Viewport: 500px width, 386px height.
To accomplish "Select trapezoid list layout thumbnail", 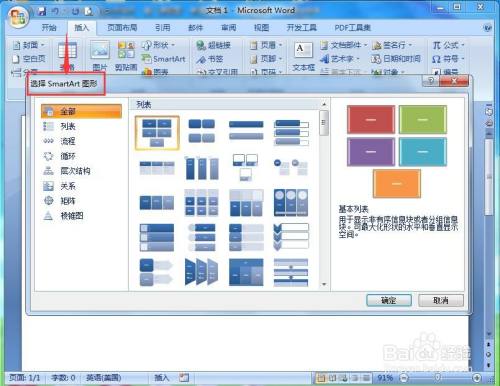I will [x=201, y=272].
